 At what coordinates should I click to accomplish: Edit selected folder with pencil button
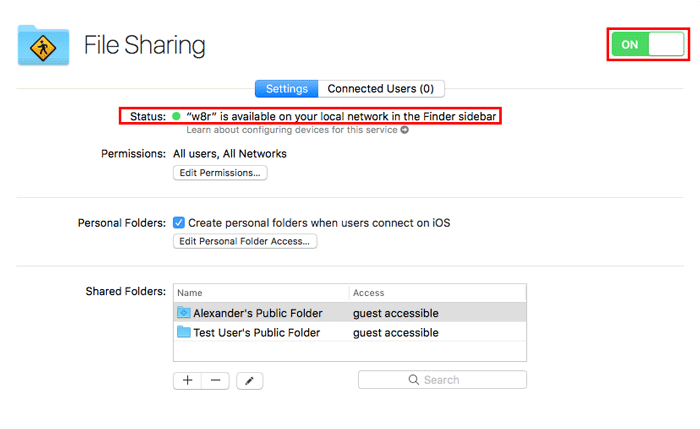tap(250, 381)
